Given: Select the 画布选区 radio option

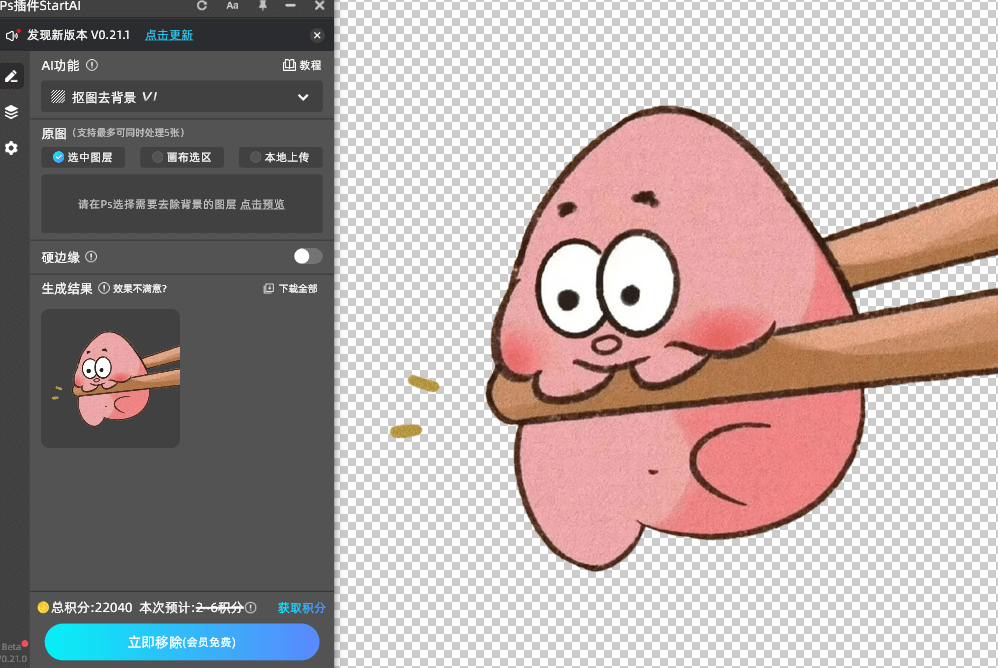Looking at the screenshot, I should coord(181,157).
